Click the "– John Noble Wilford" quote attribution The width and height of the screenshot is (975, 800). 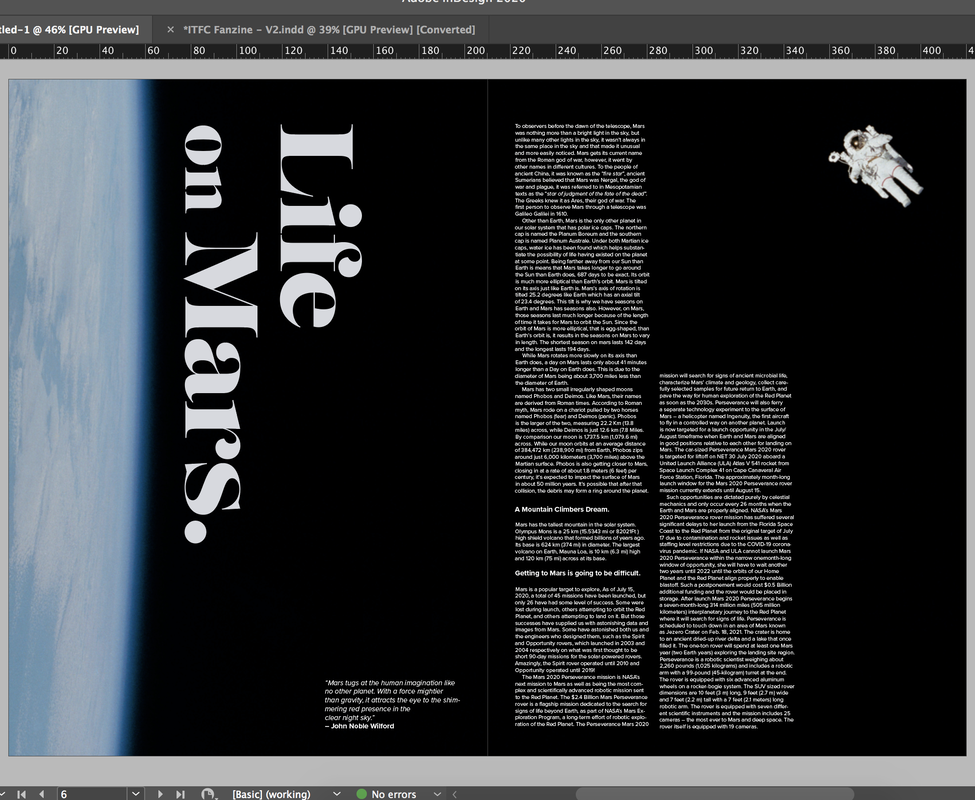tap(359, 726)
